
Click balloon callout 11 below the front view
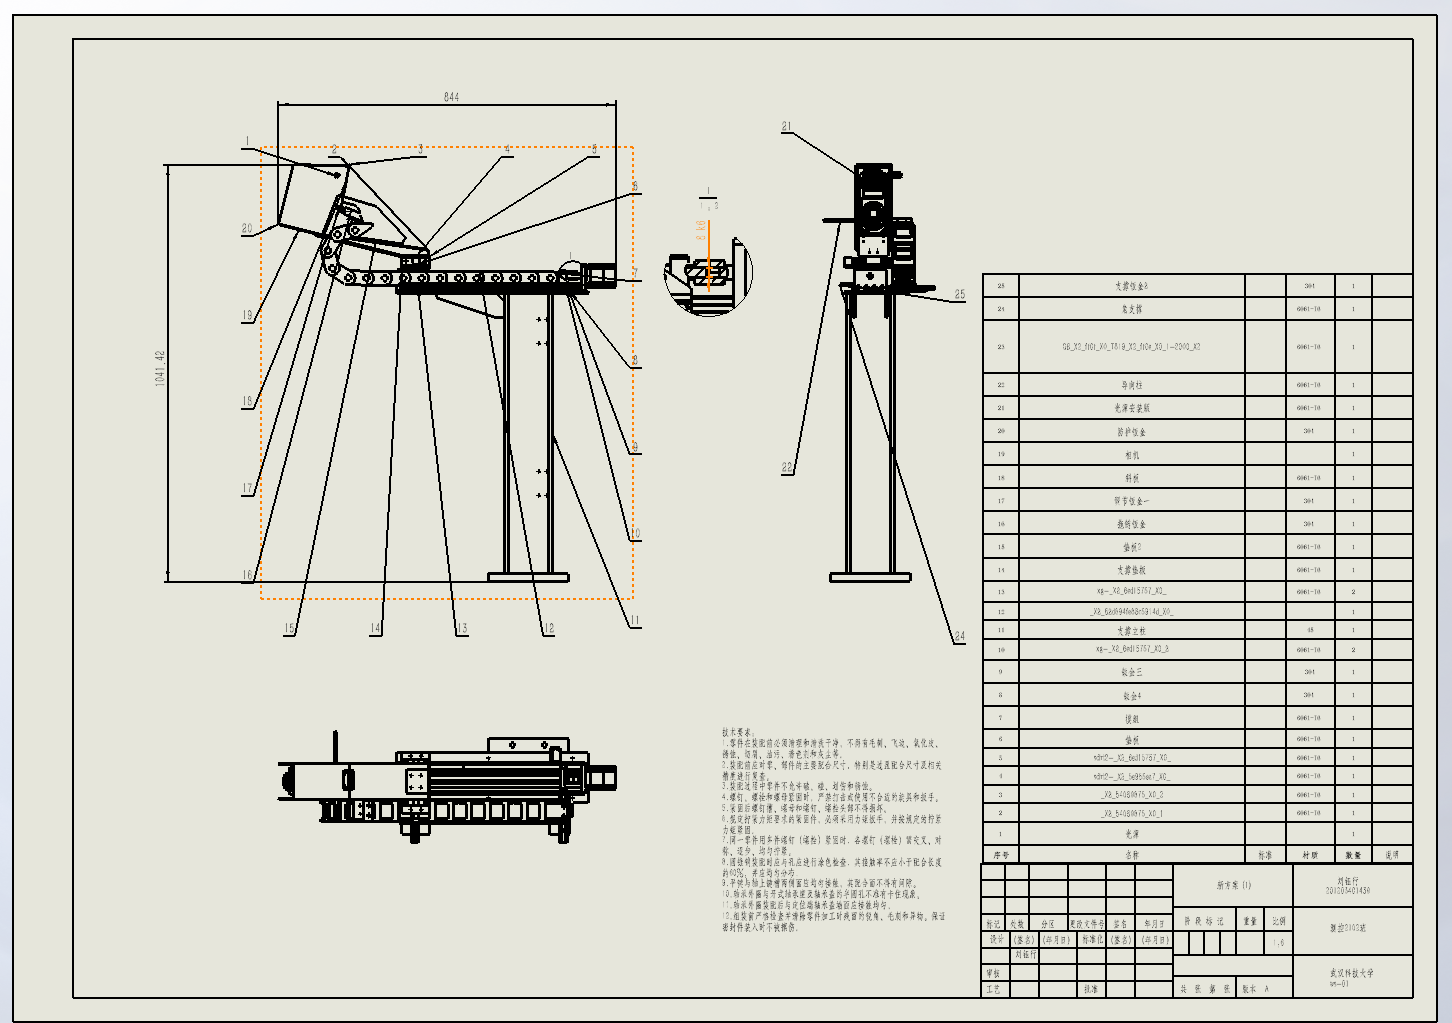click(634, 621)
